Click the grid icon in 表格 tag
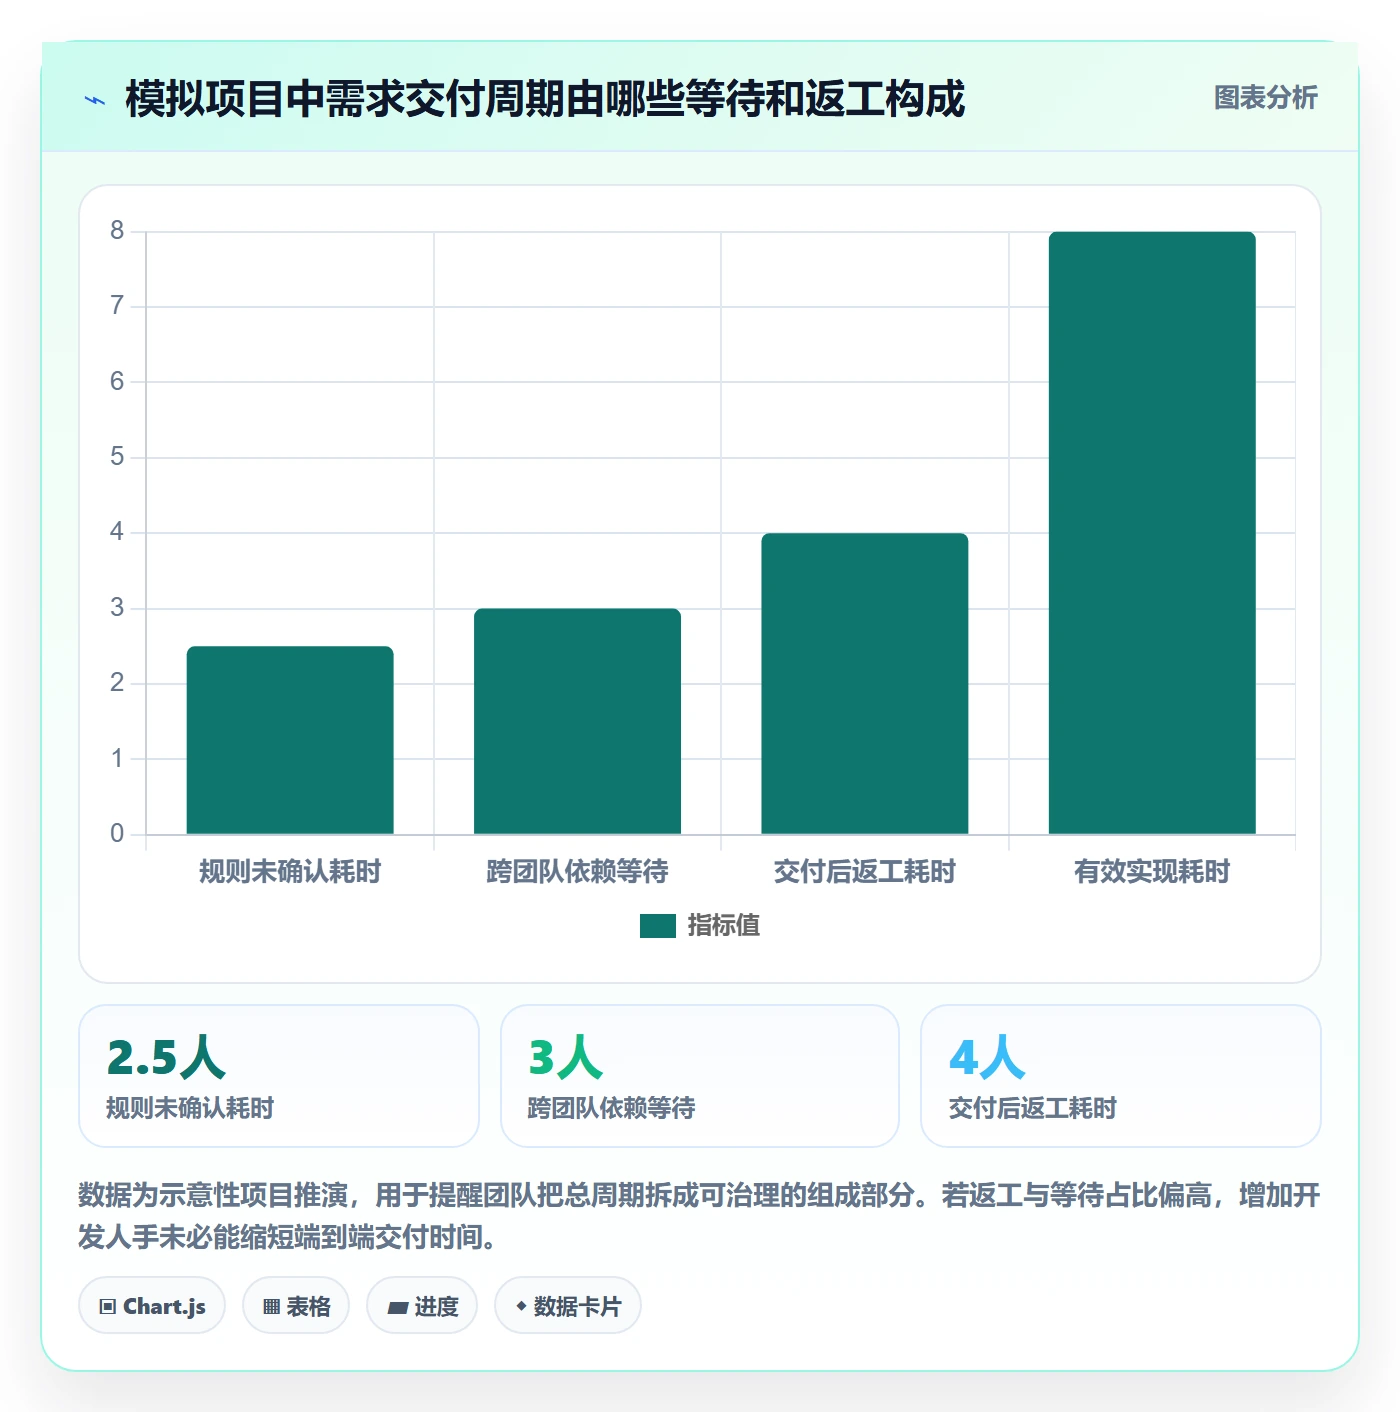This screenshot has width=1400, height=1412. pyautogui.click(x=271, y=1307)
